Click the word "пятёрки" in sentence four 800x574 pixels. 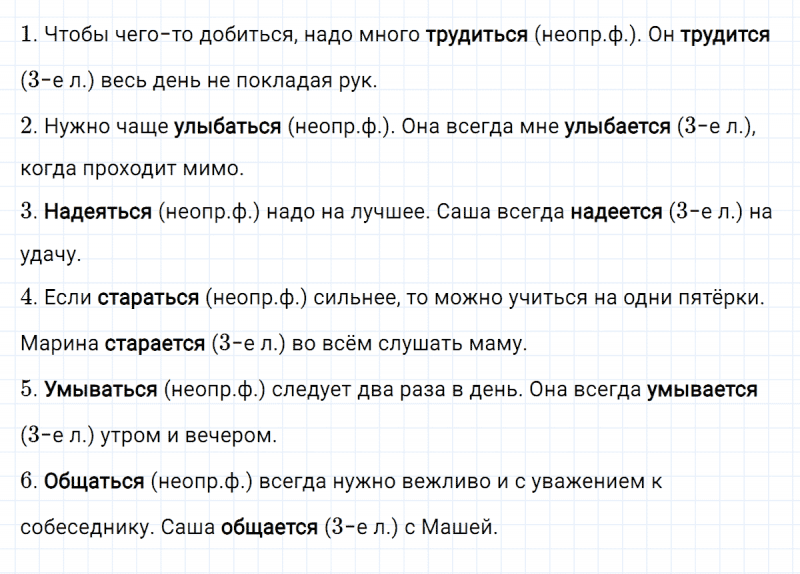point(725,299)
